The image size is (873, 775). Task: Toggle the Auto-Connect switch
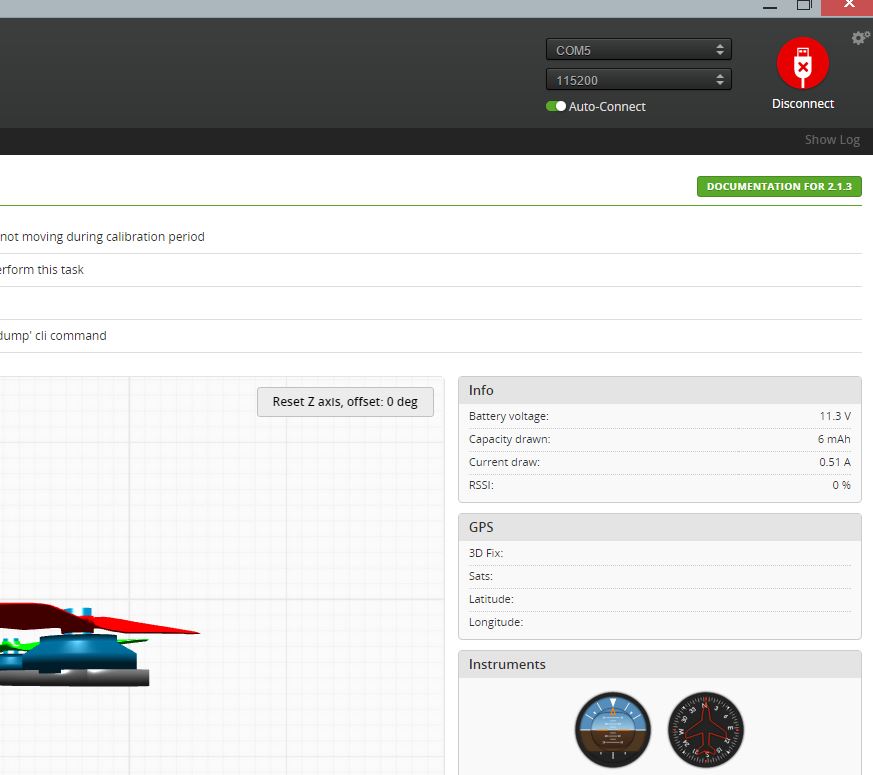(556, 106)
